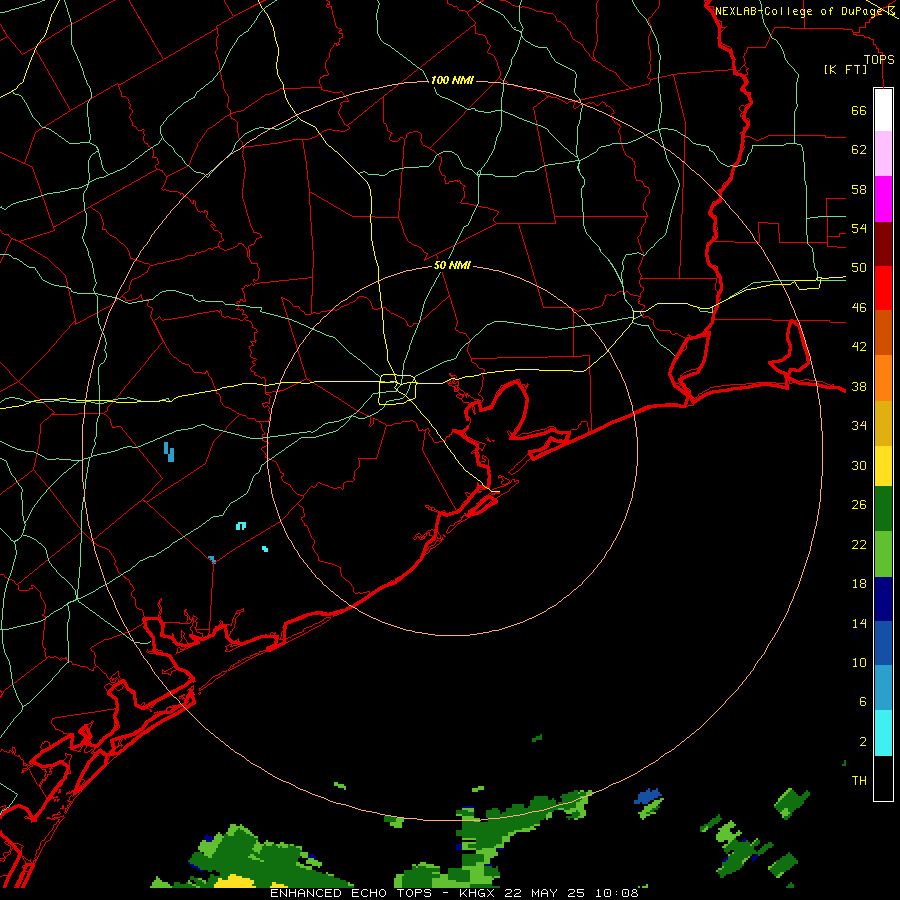Click the medium blue 18 kft swatch
Image resolution: width=900 pixels, height=900 pixels.
pyautogui.click(x=883, y=643)
